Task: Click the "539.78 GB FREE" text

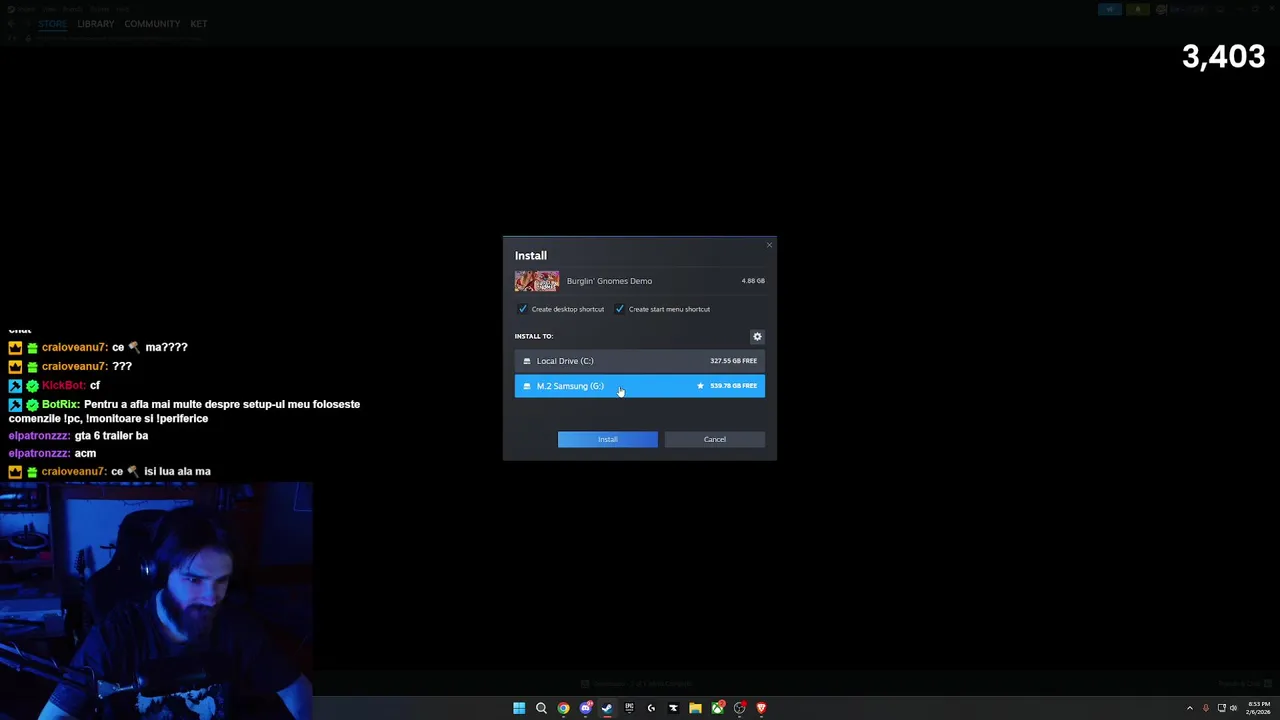Action: click(733, 386)
